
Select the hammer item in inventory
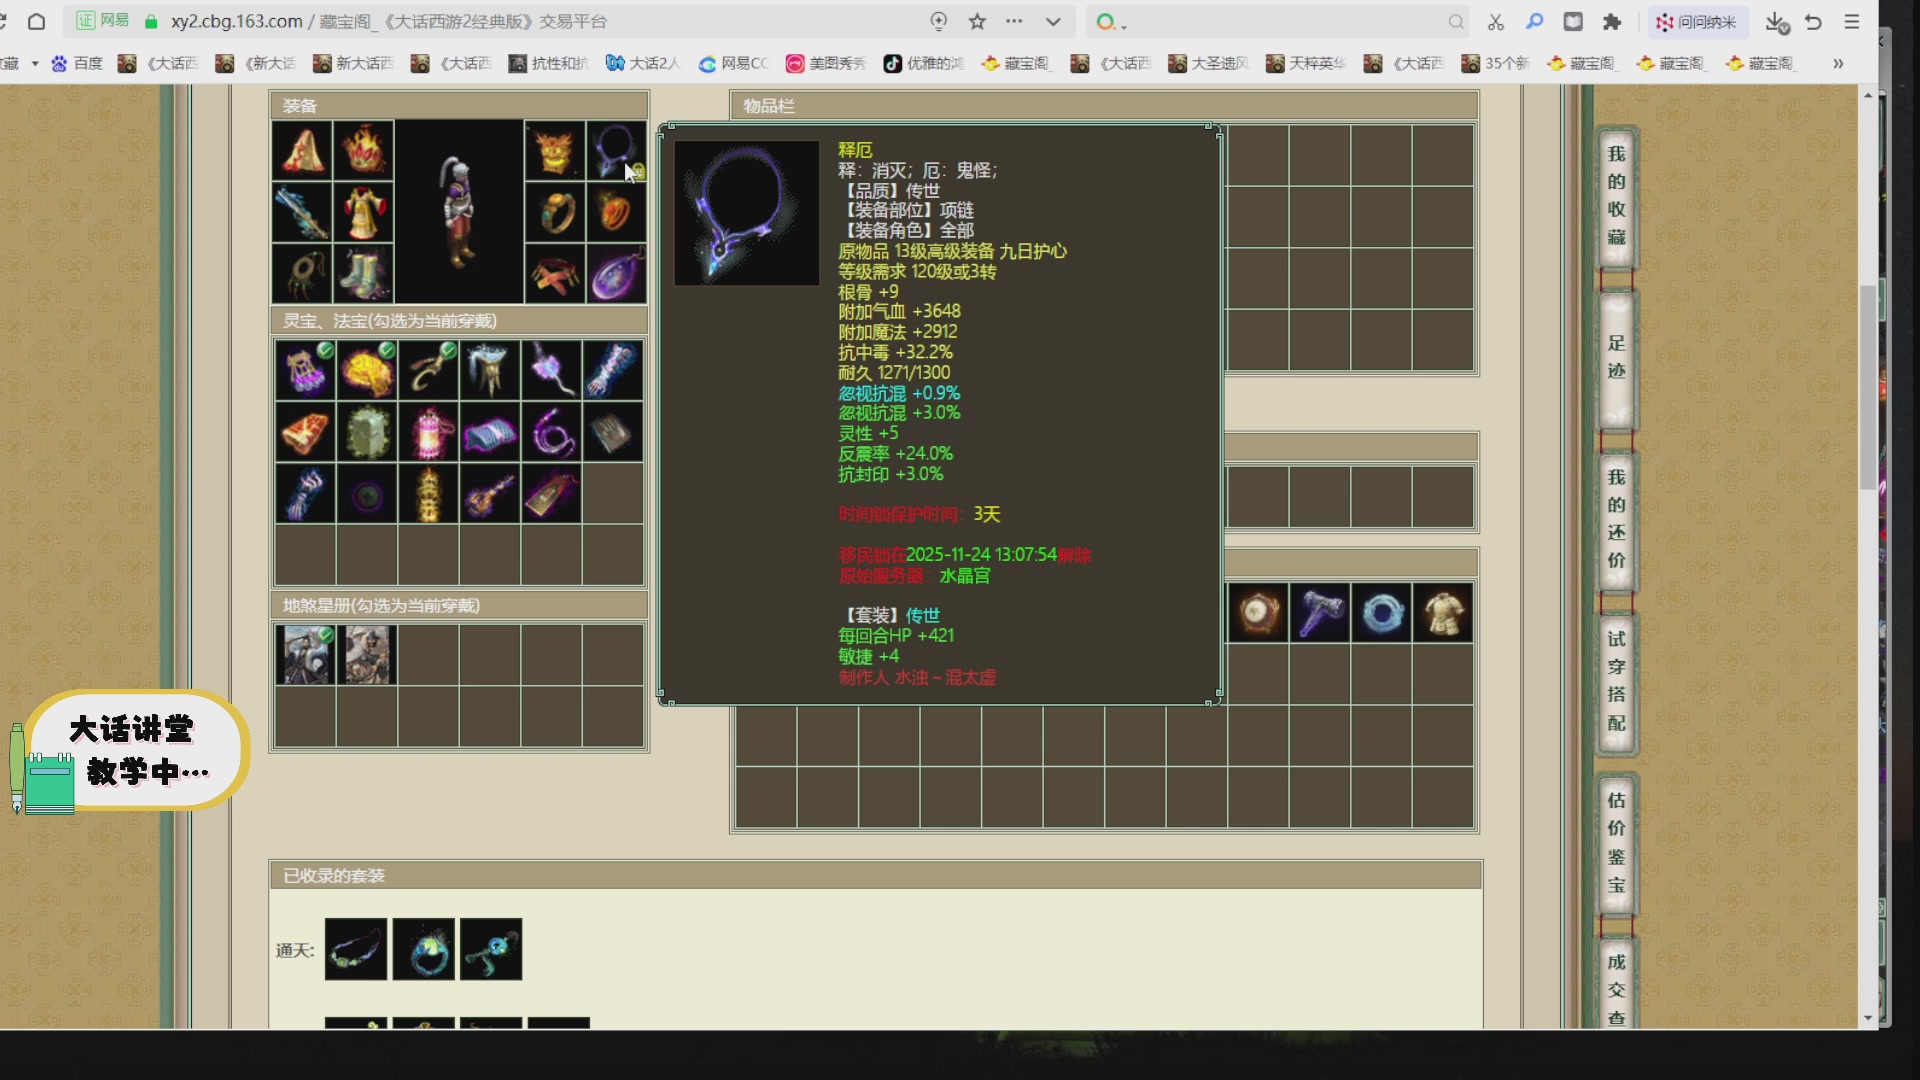(1320, 612)
